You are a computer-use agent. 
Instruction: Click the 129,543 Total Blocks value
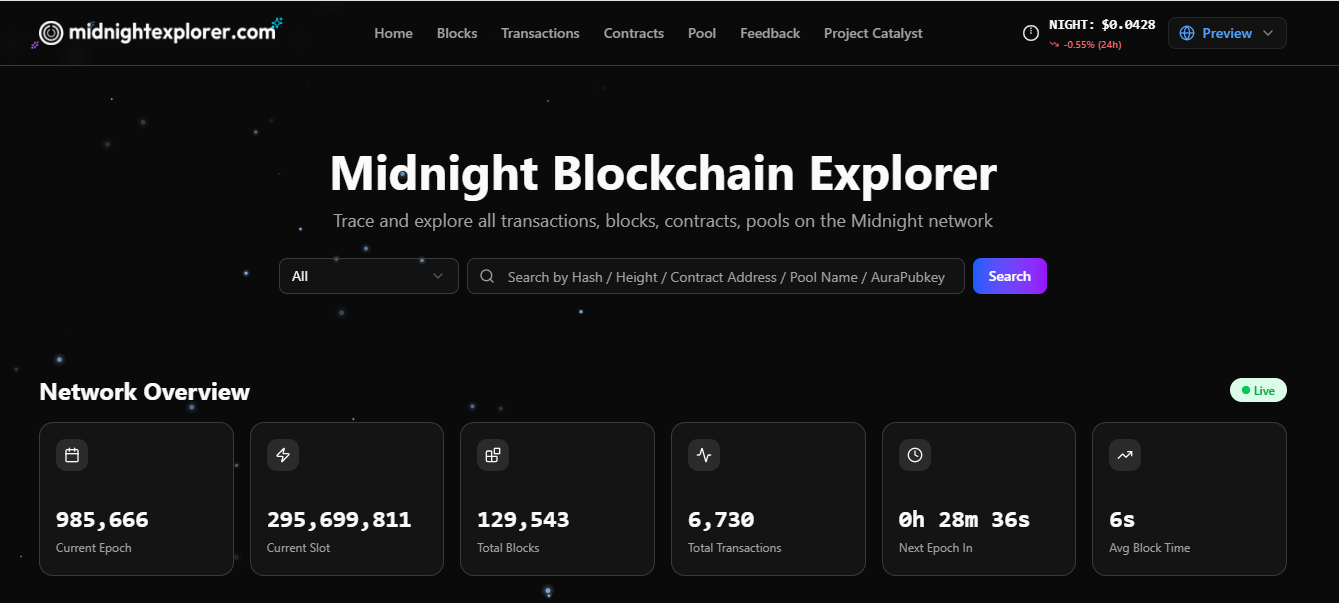[523, 520]
